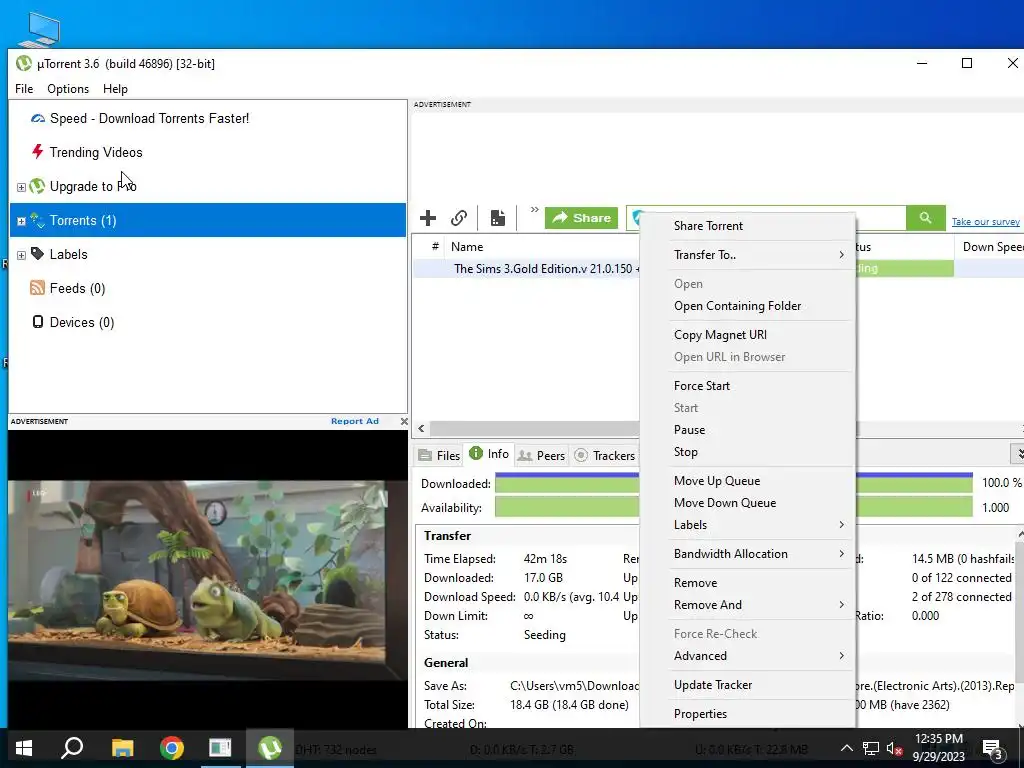Open the notification center icon
The width and height of the screenshot is (1024, 768).
click(993, 748)
